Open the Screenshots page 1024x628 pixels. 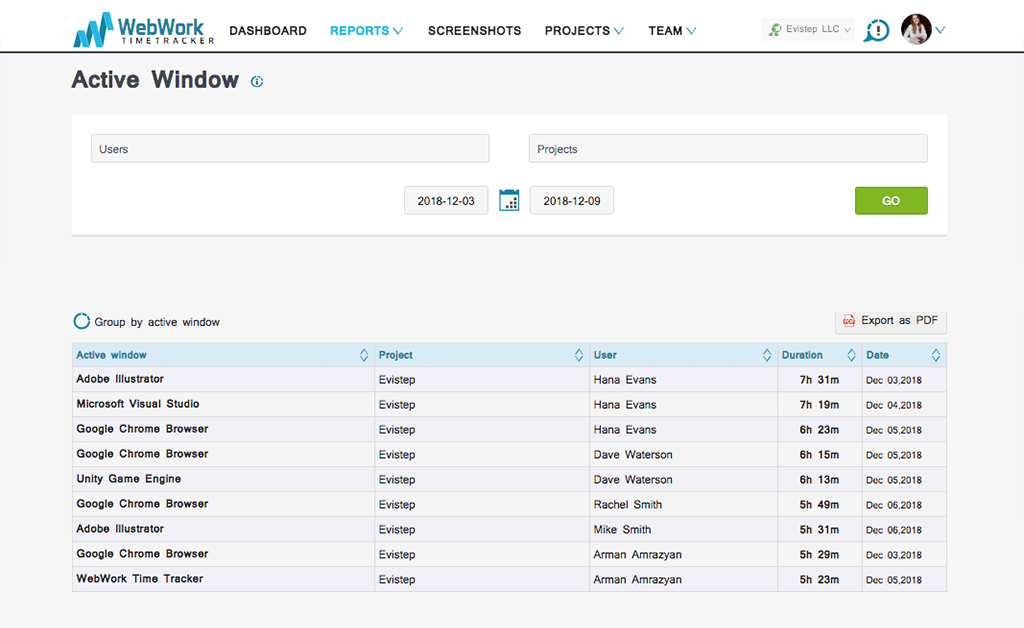(474, 31)
